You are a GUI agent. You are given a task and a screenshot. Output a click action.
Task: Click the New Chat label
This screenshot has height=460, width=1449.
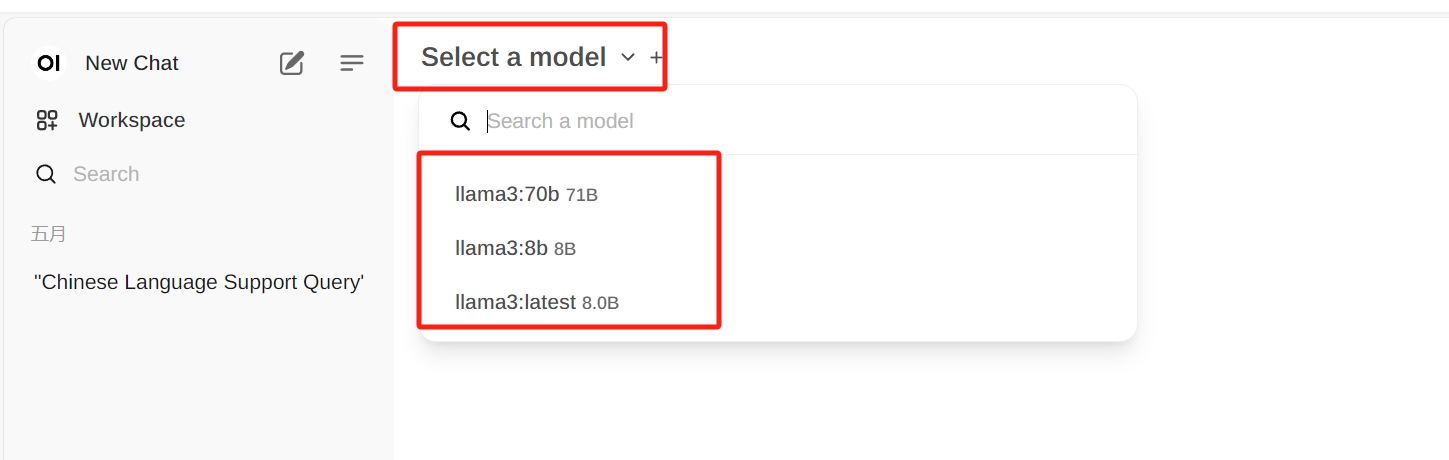tap(131, 63)
